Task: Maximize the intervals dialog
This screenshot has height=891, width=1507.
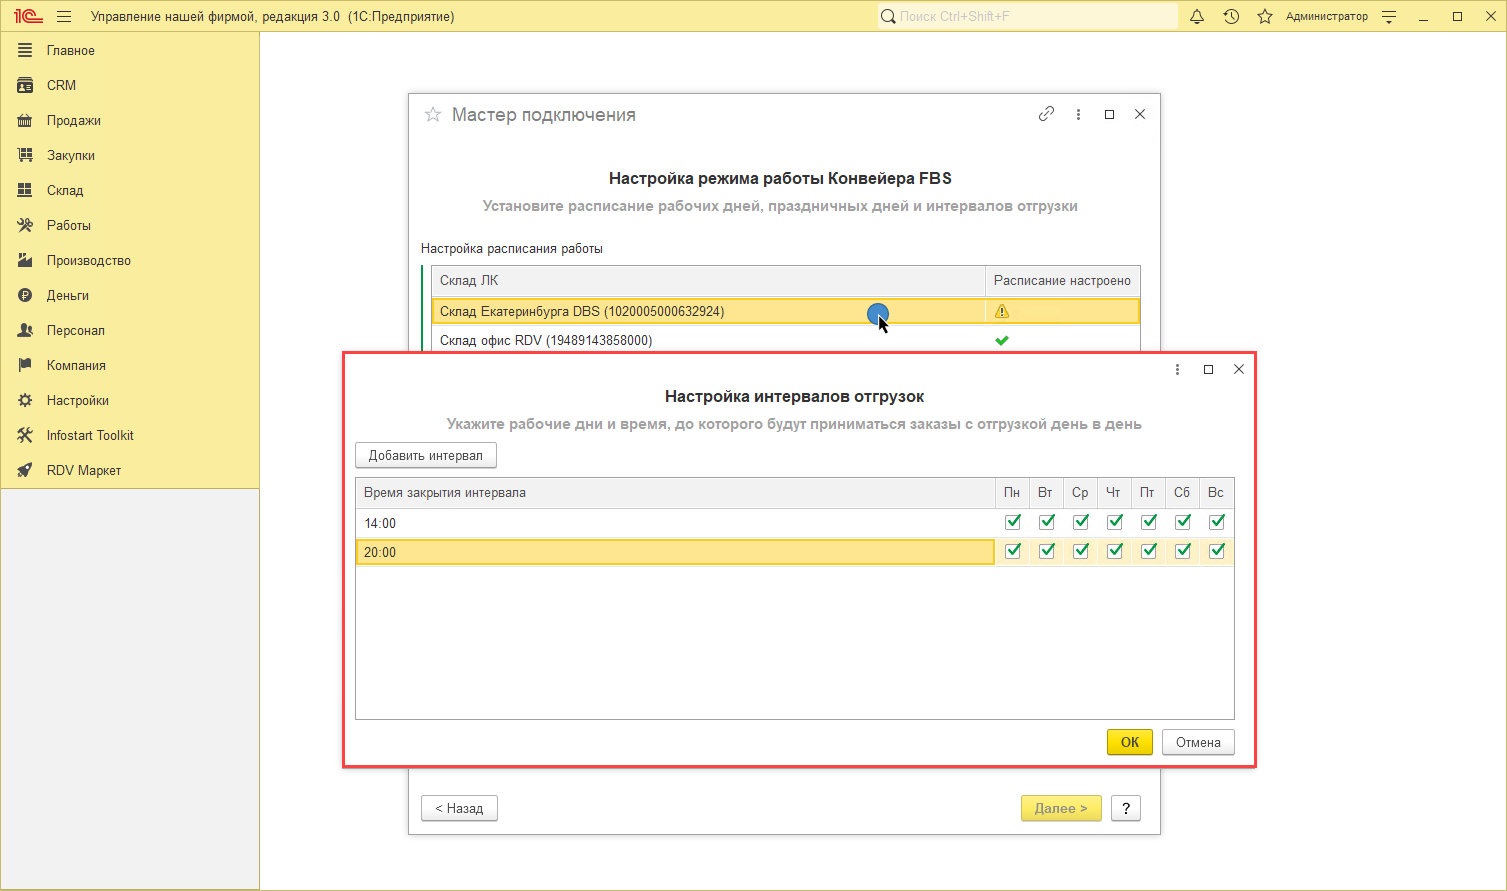Action: click(x=1208, y=370)
